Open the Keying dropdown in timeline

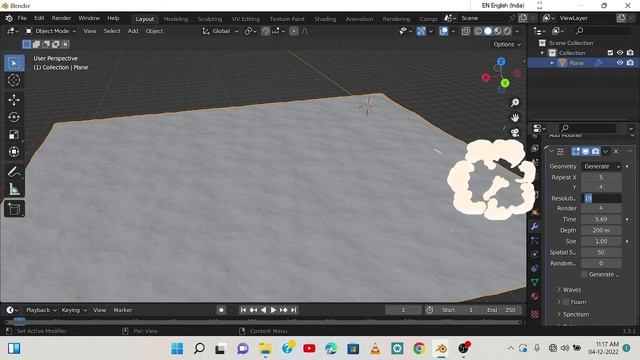(74, 310)
